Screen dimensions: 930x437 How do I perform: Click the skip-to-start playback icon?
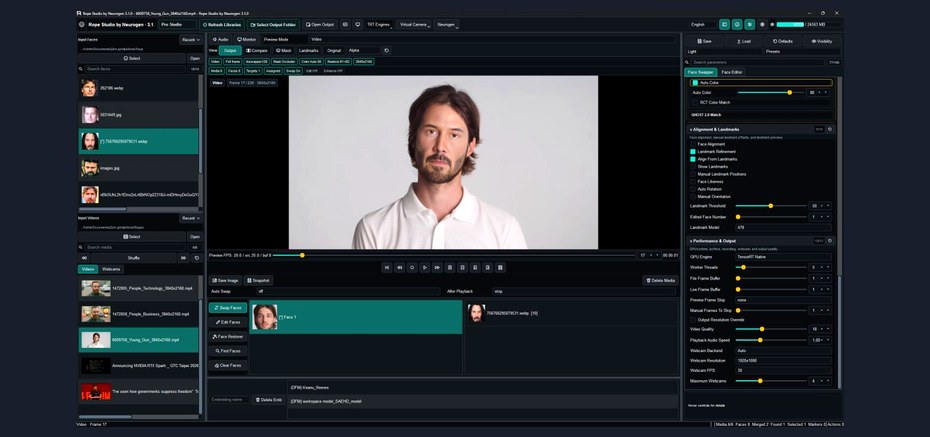click(x=387, y=268)
